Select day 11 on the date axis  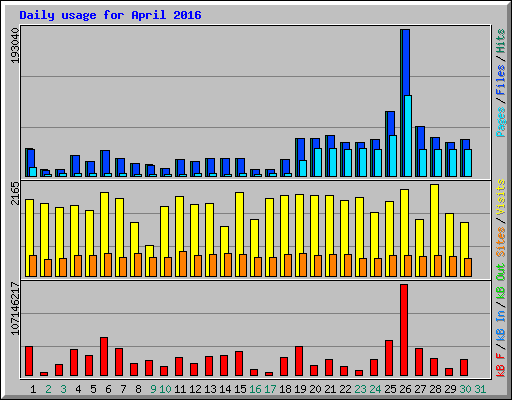coord(180,389)
